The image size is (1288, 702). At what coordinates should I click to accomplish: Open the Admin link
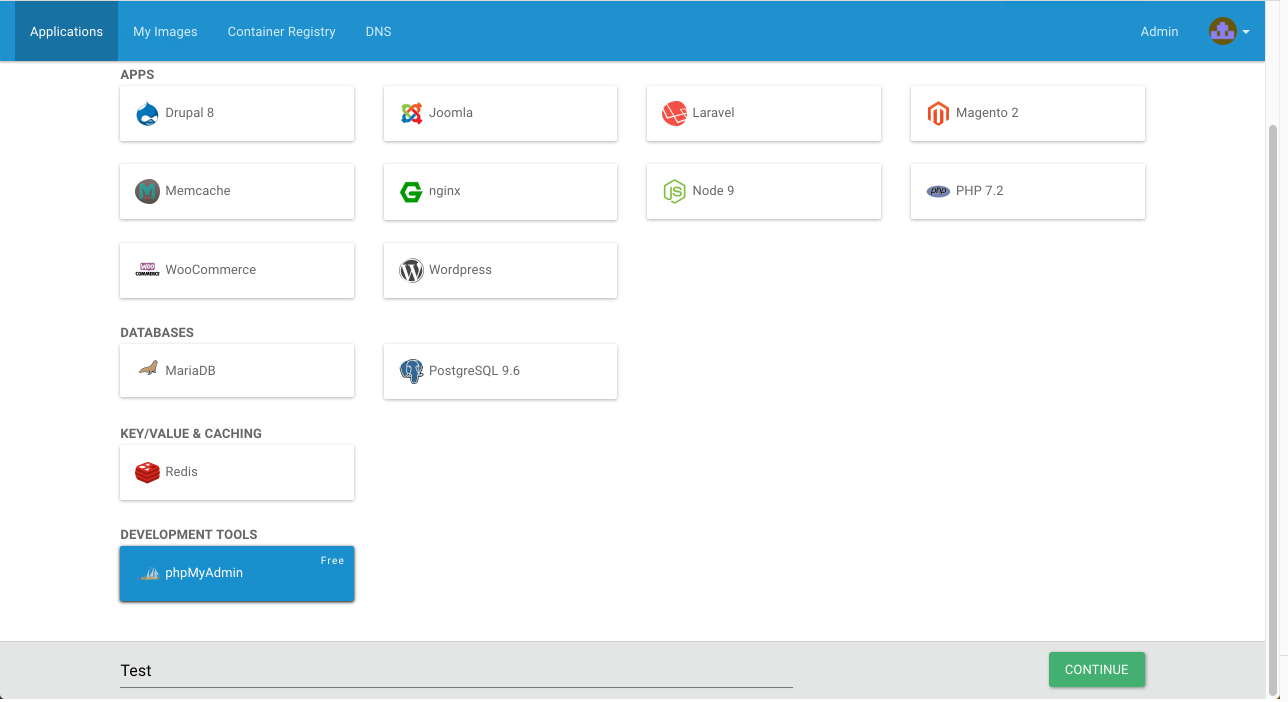click(x=1159, y=31)
